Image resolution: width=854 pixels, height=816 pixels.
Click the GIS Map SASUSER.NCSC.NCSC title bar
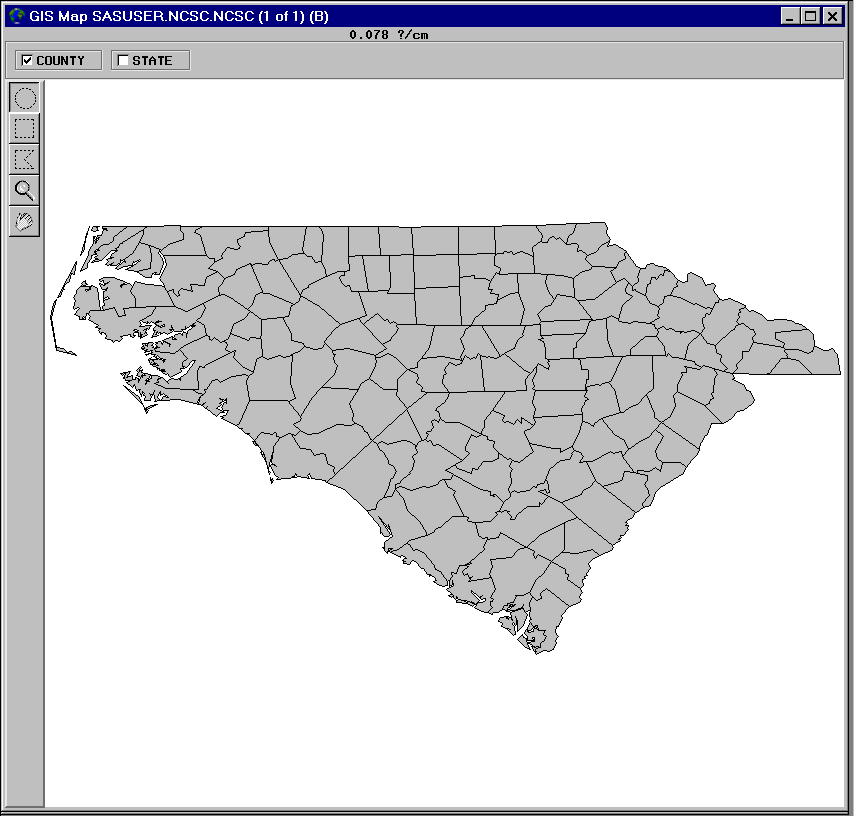400,16
